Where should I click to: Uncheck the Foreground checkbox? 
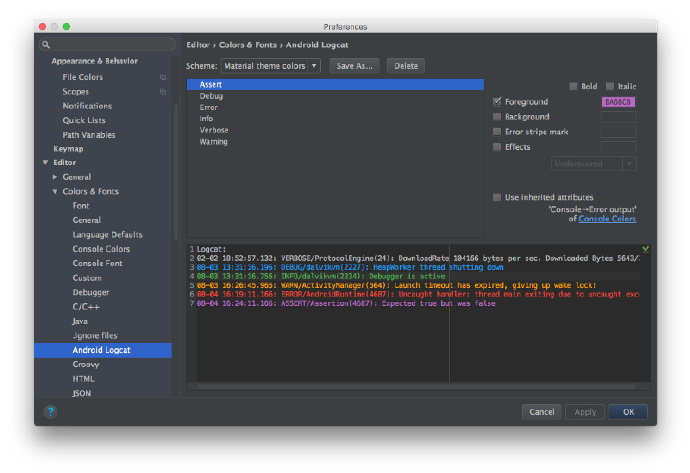click(x=497, y=101)
